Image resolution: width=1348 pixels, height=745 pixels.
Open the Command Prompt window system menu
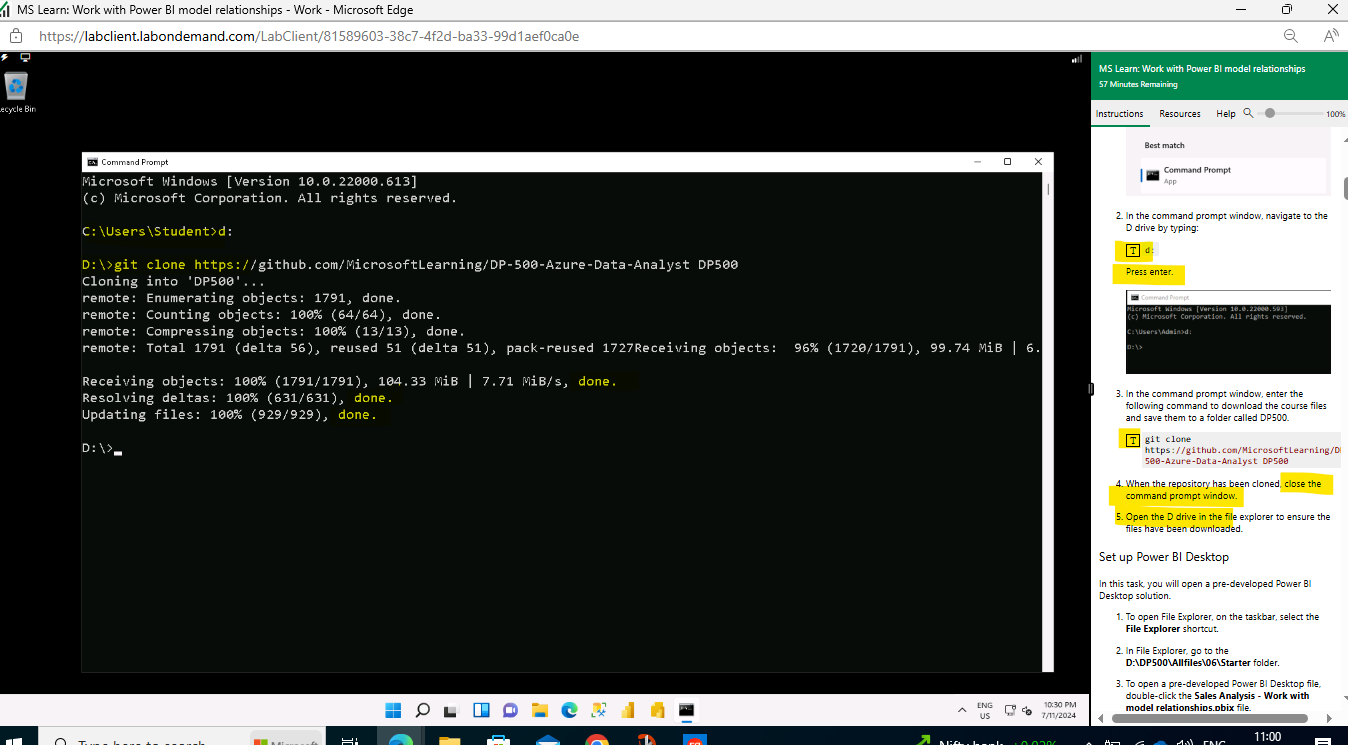coord(90,161)
